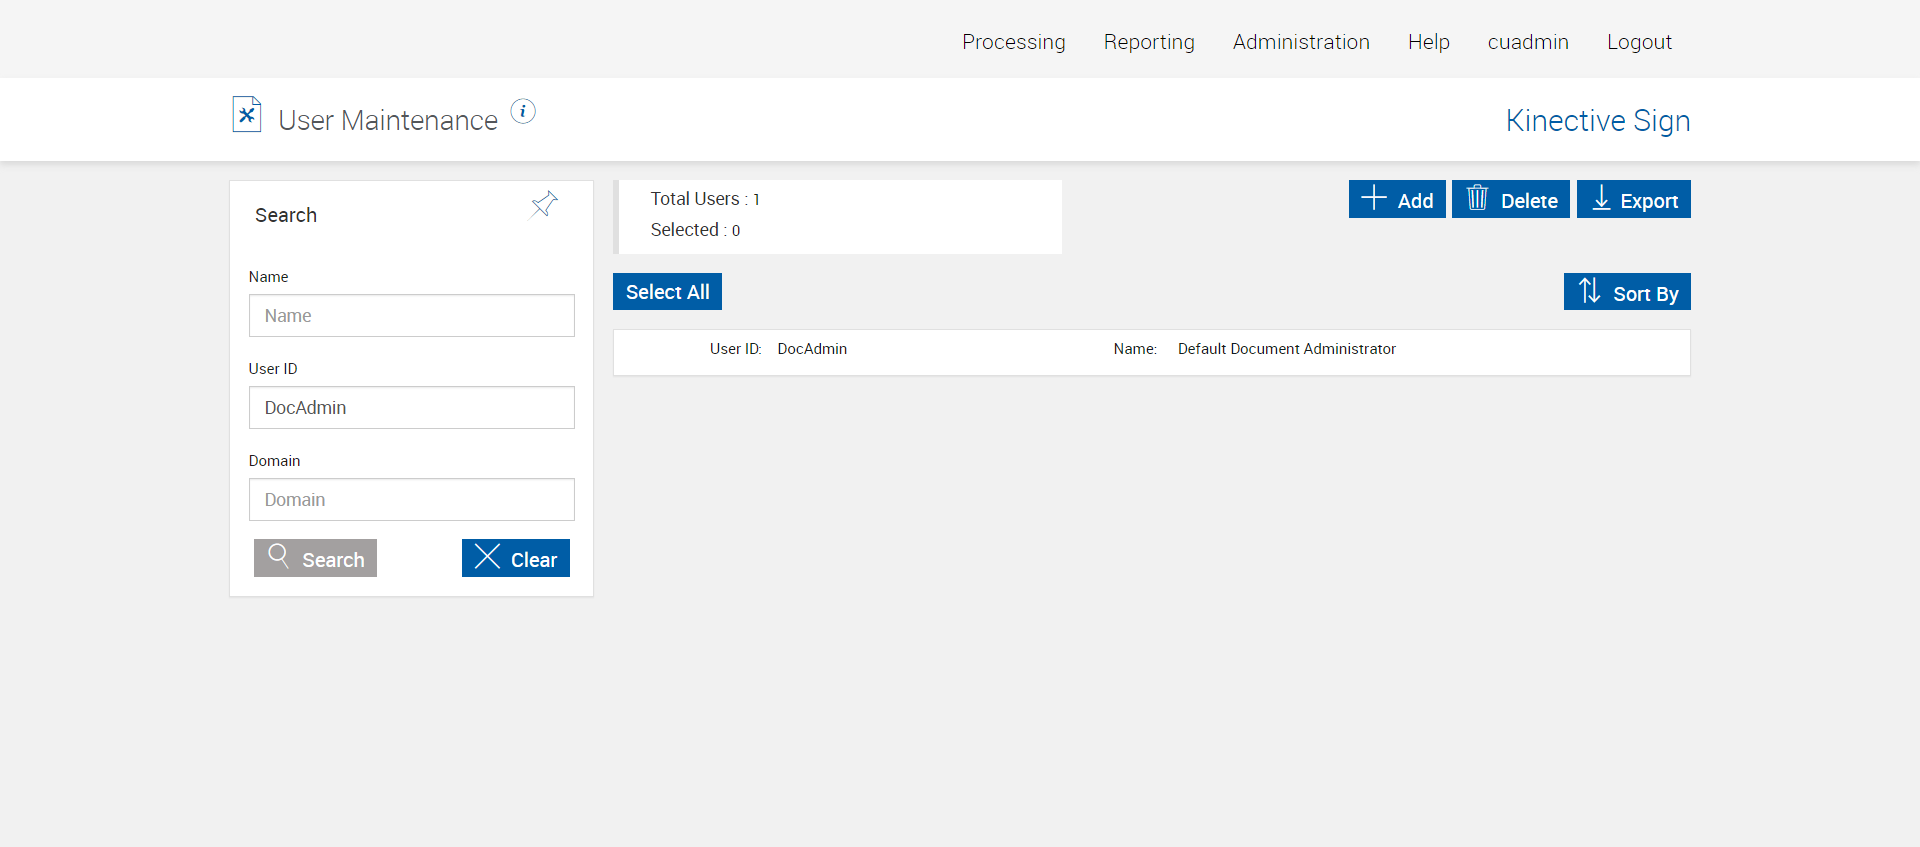1920x847 pixels.
Task: Click the info icon beside User Maintenance
Action: (x=523, y=112)
